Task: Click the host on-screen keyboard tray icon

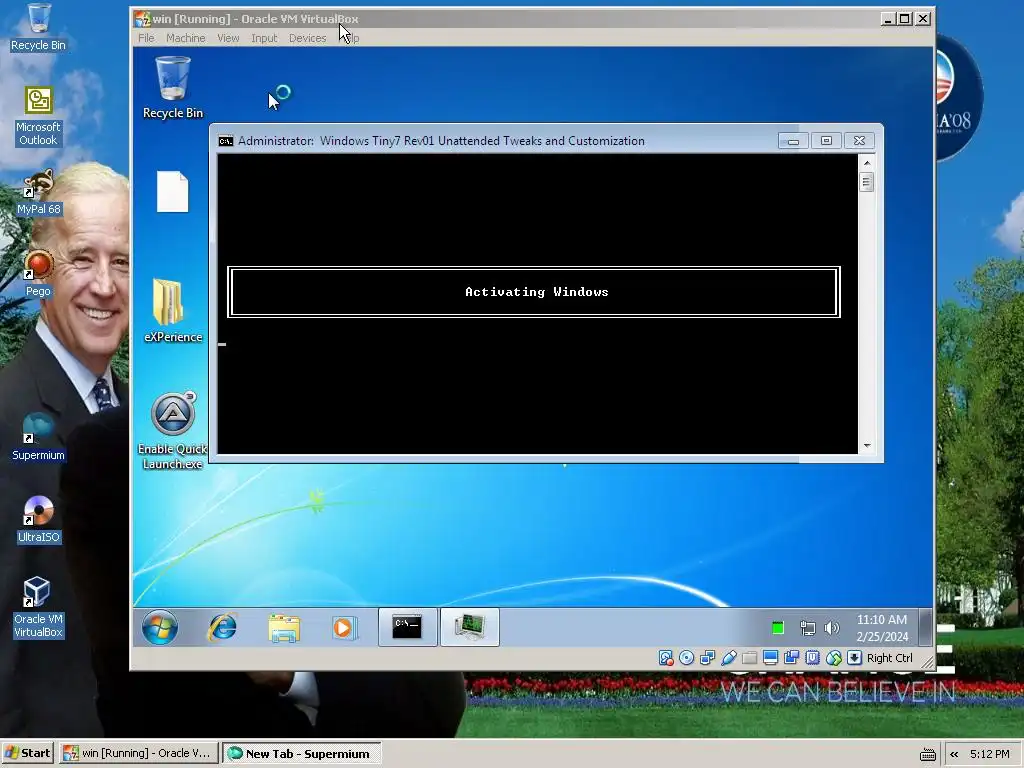Action: (928, 755)
